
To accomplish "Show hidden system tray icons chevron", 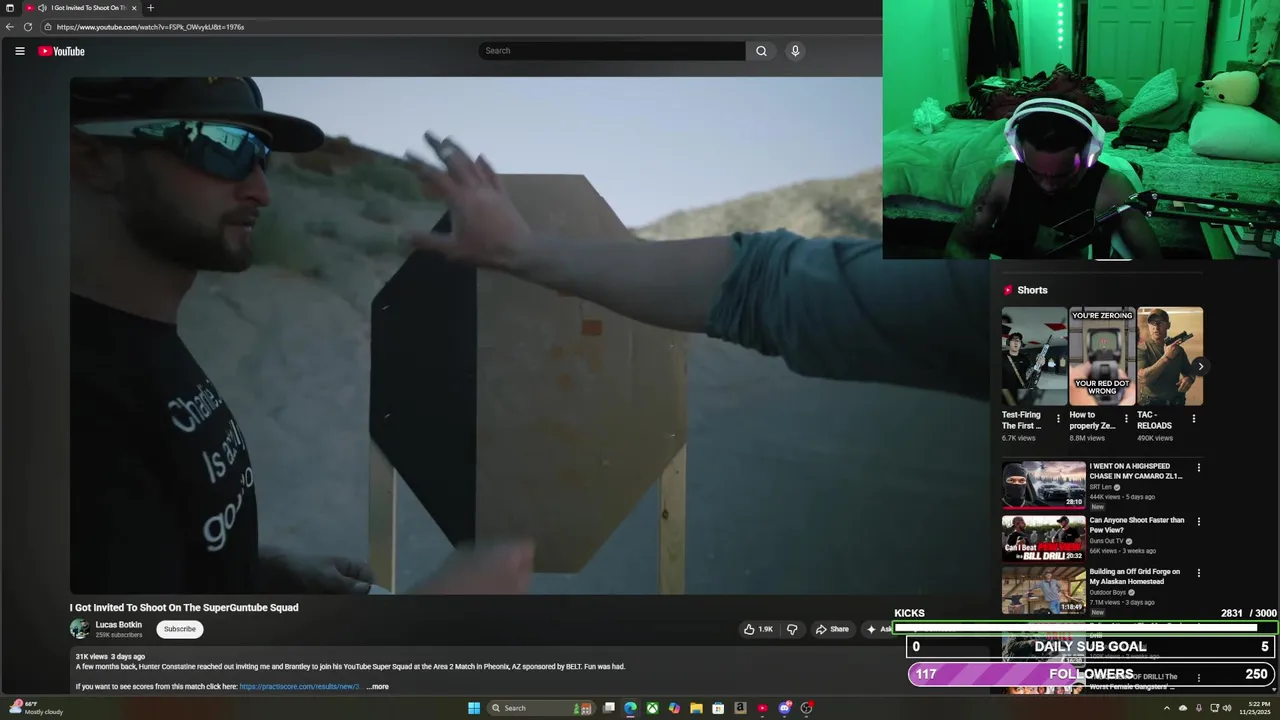I will (1166, 708).
